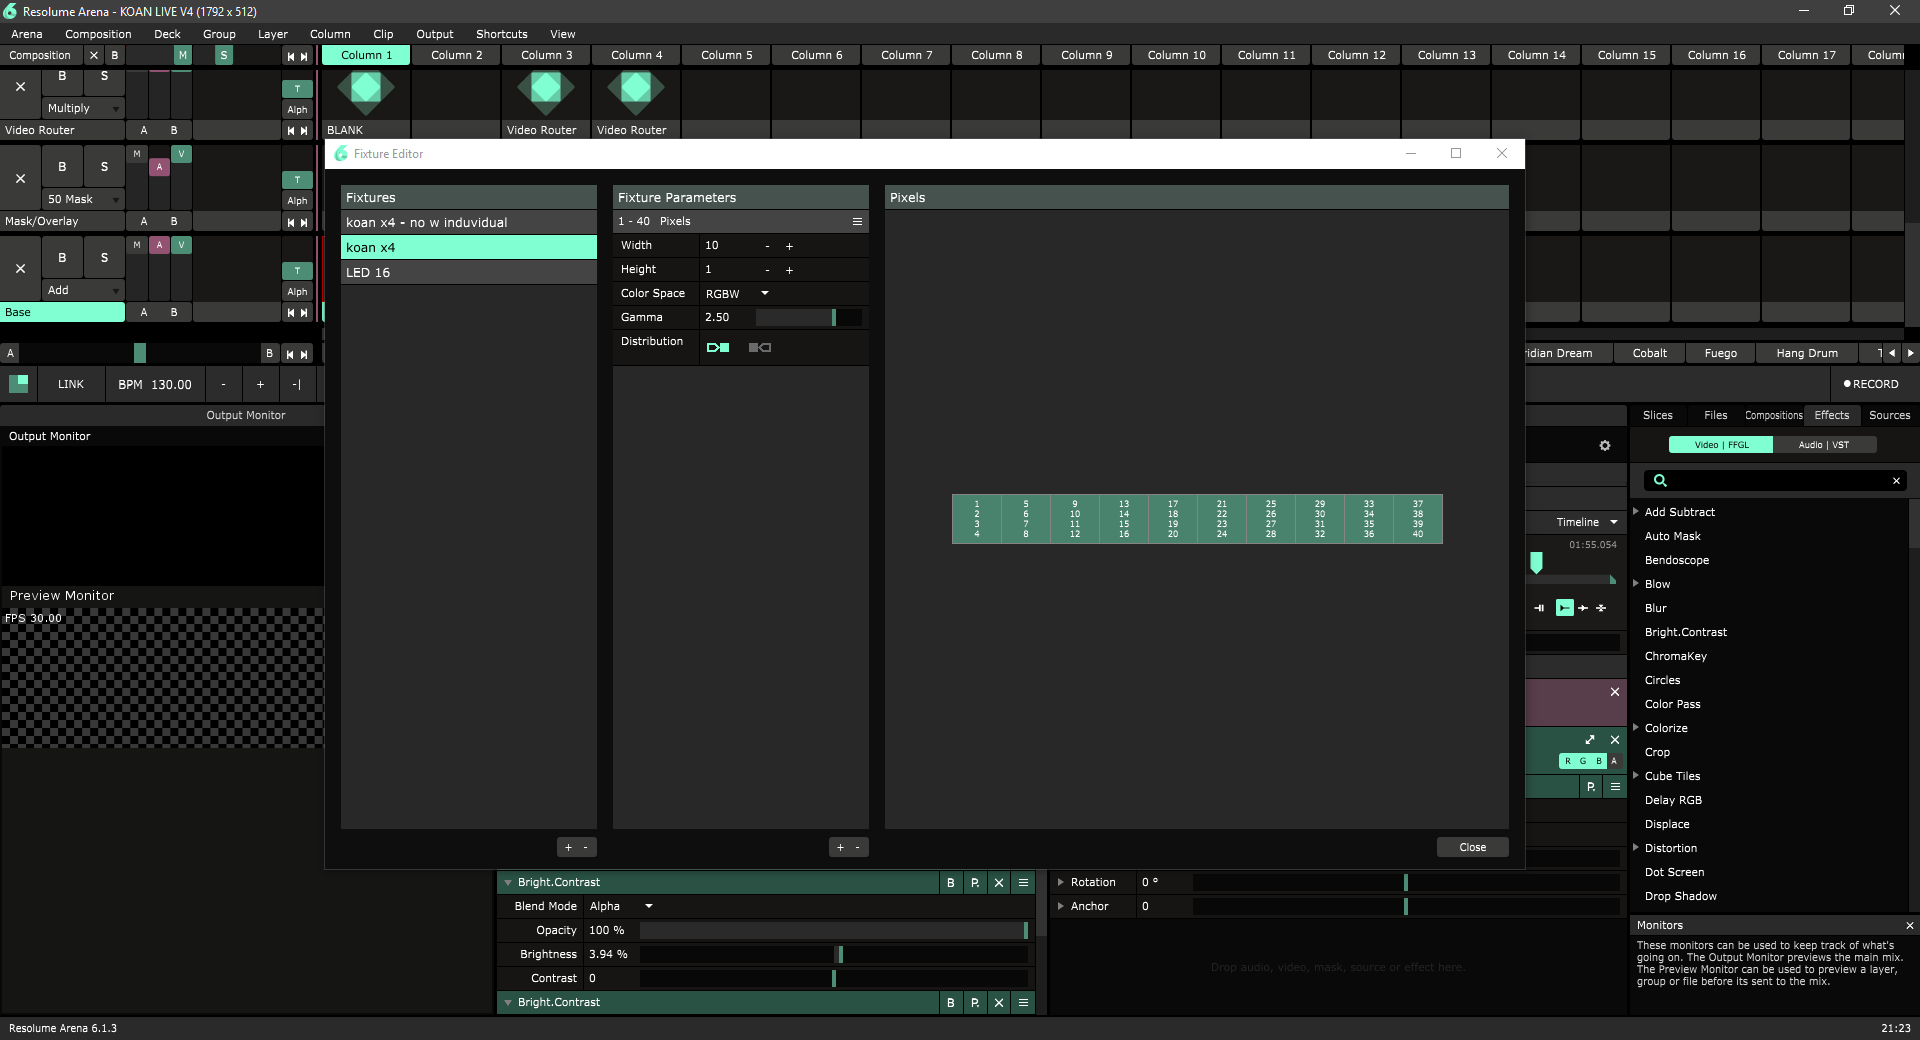The height and width of the screenshot is (1040, 1920).
Task: Toggle Solo on the Mask/Overlay layer
Action: pos(104,167)
